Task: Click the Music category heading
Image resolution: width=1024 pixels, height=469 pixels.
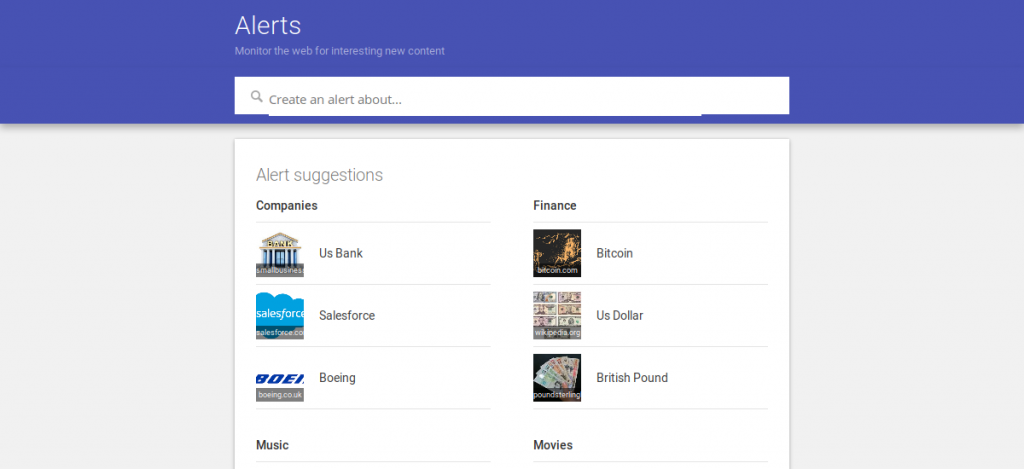Action: [x=272, y=445]
